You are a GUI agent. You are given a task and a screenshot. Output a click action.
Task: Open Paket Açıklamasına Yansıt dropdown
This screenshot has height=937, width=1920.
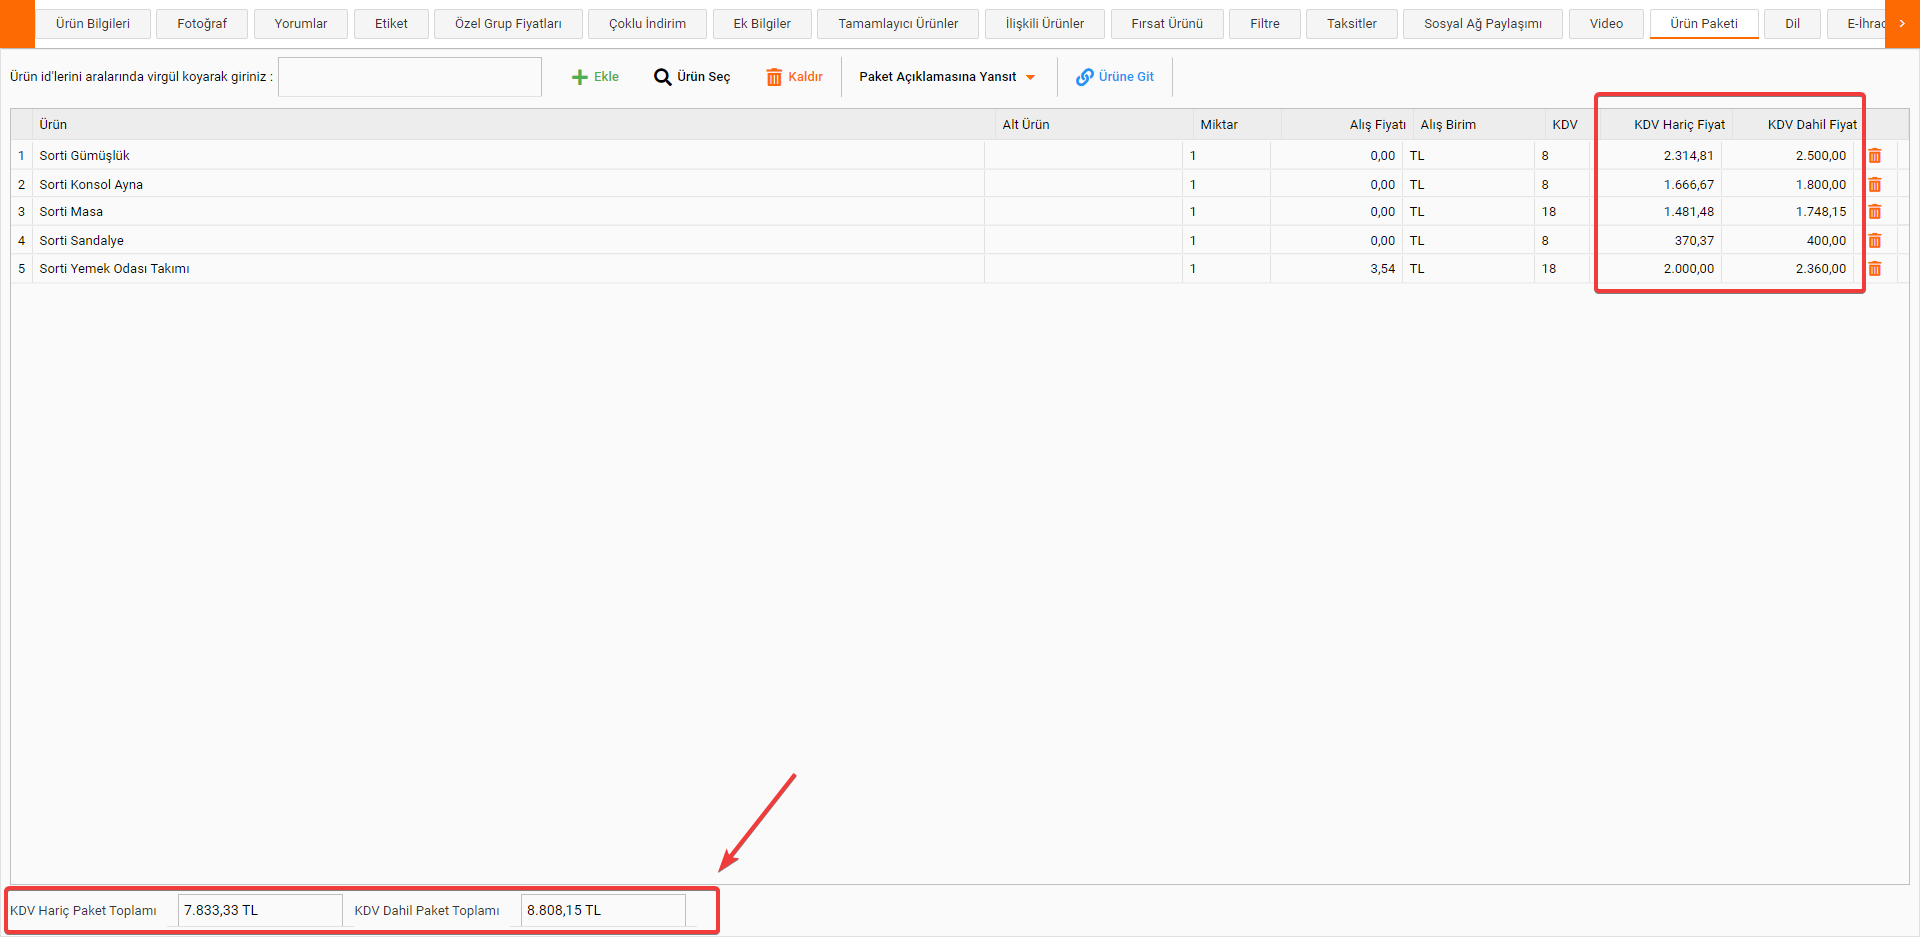point(946,77)
